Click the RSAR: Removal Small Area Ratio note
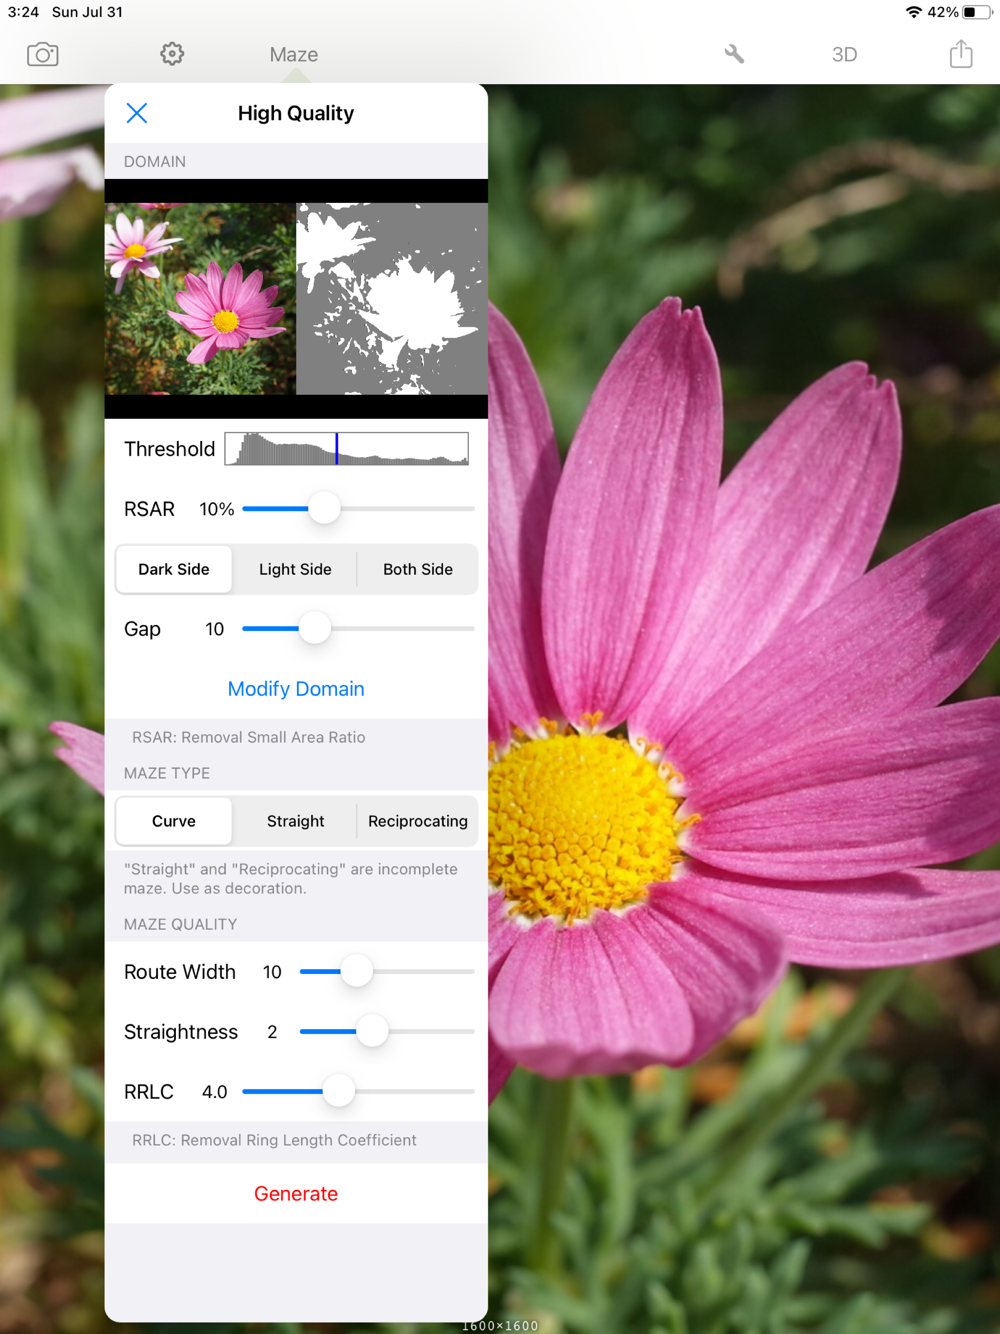This screenshot has width=1000, height=1334. 249,737
